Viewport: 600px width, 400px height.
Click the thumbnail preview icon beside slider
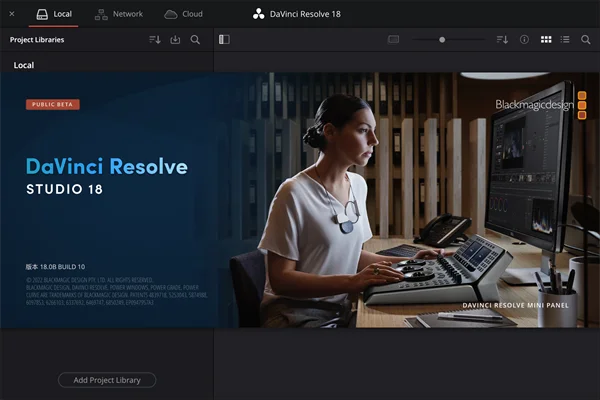point(393,39)
